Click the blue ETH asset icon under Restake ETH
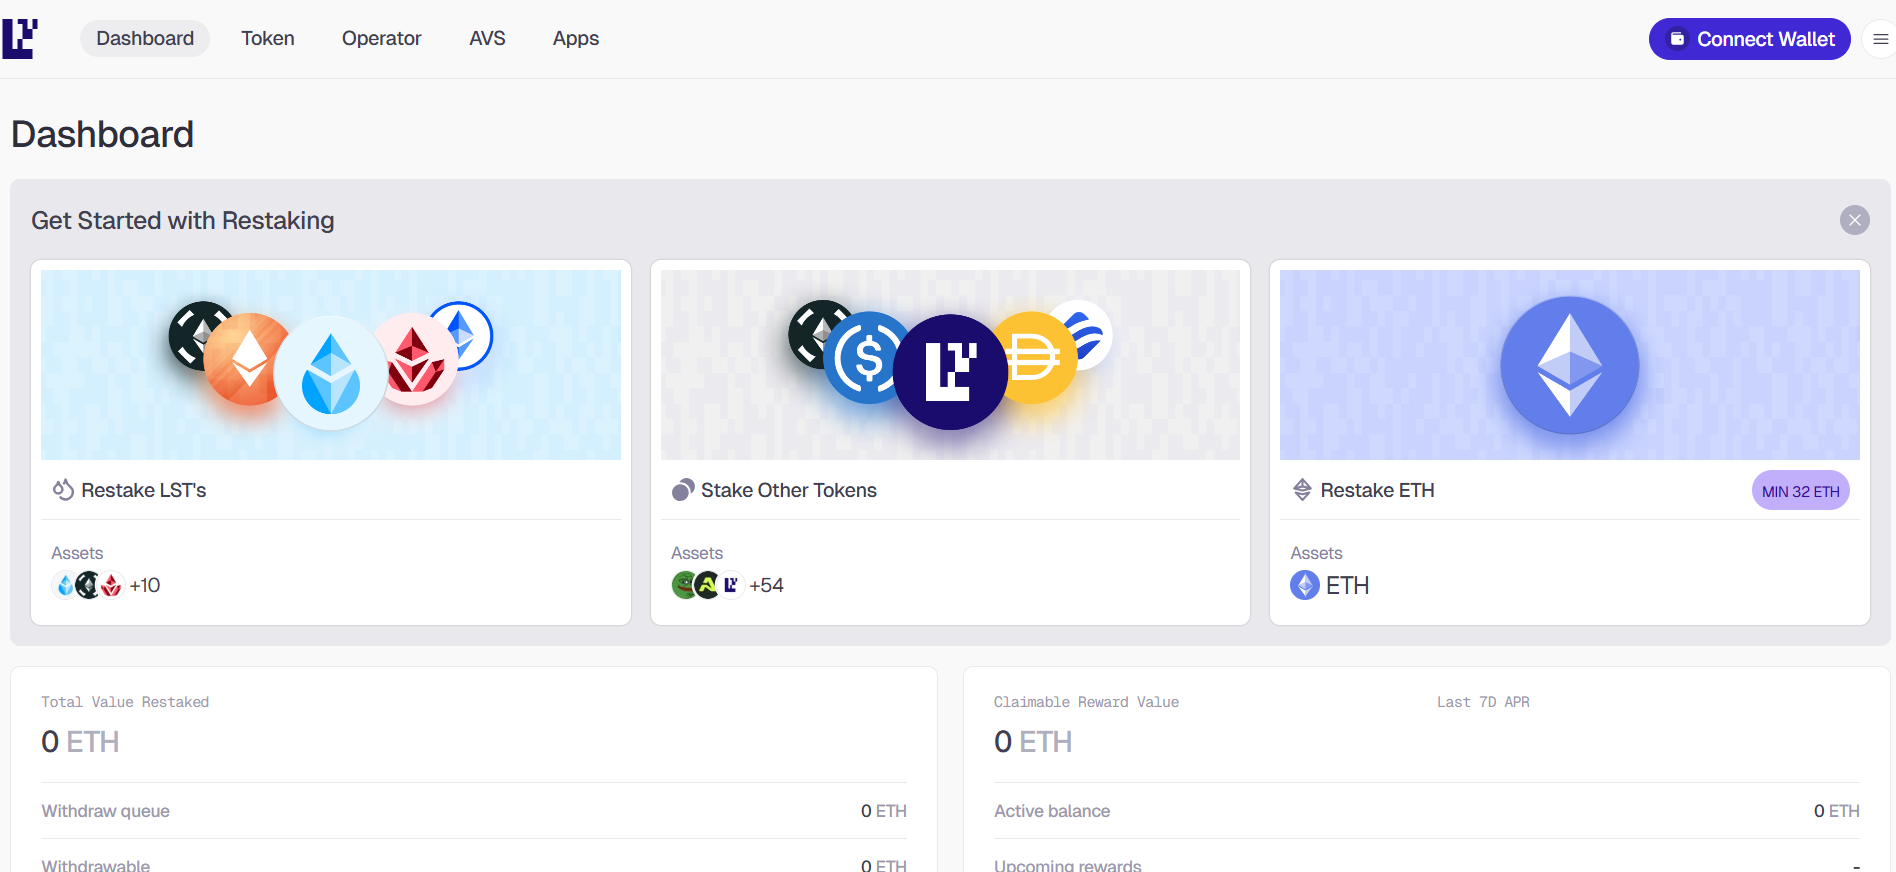Image resolution: width=1896 pixels, height=872 pixels. tap(1305, 585)
